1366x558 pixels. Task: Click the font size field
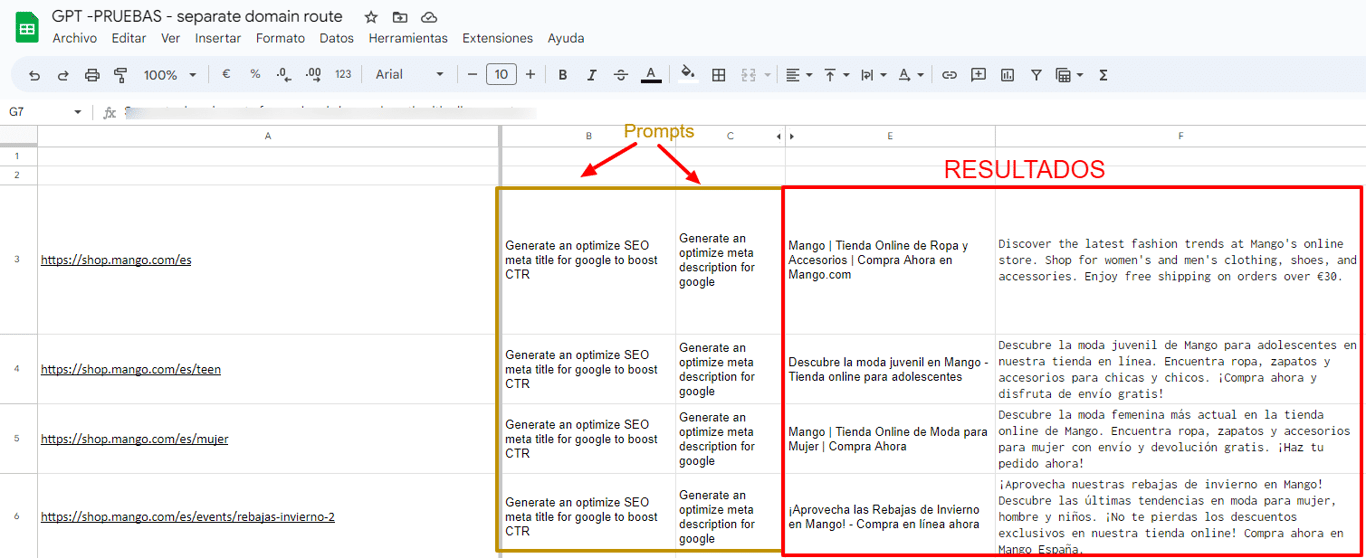(x=501, y=75)
